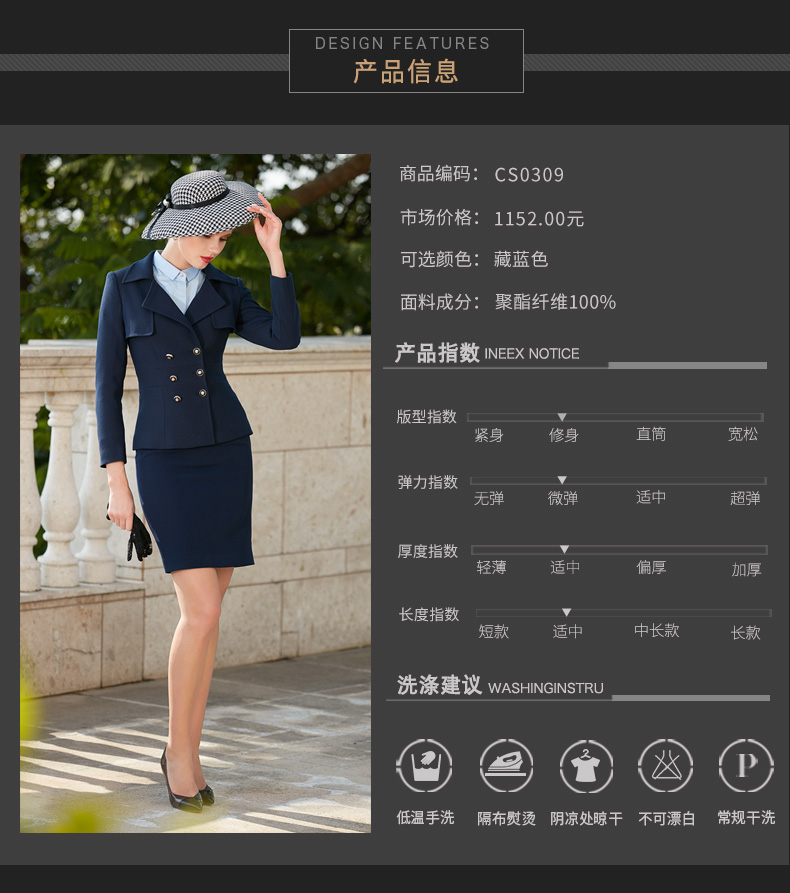The width and height of the screenshot is (790, 893).
Task: Click the color value 藏蓝色
Action: coord(521,259)
